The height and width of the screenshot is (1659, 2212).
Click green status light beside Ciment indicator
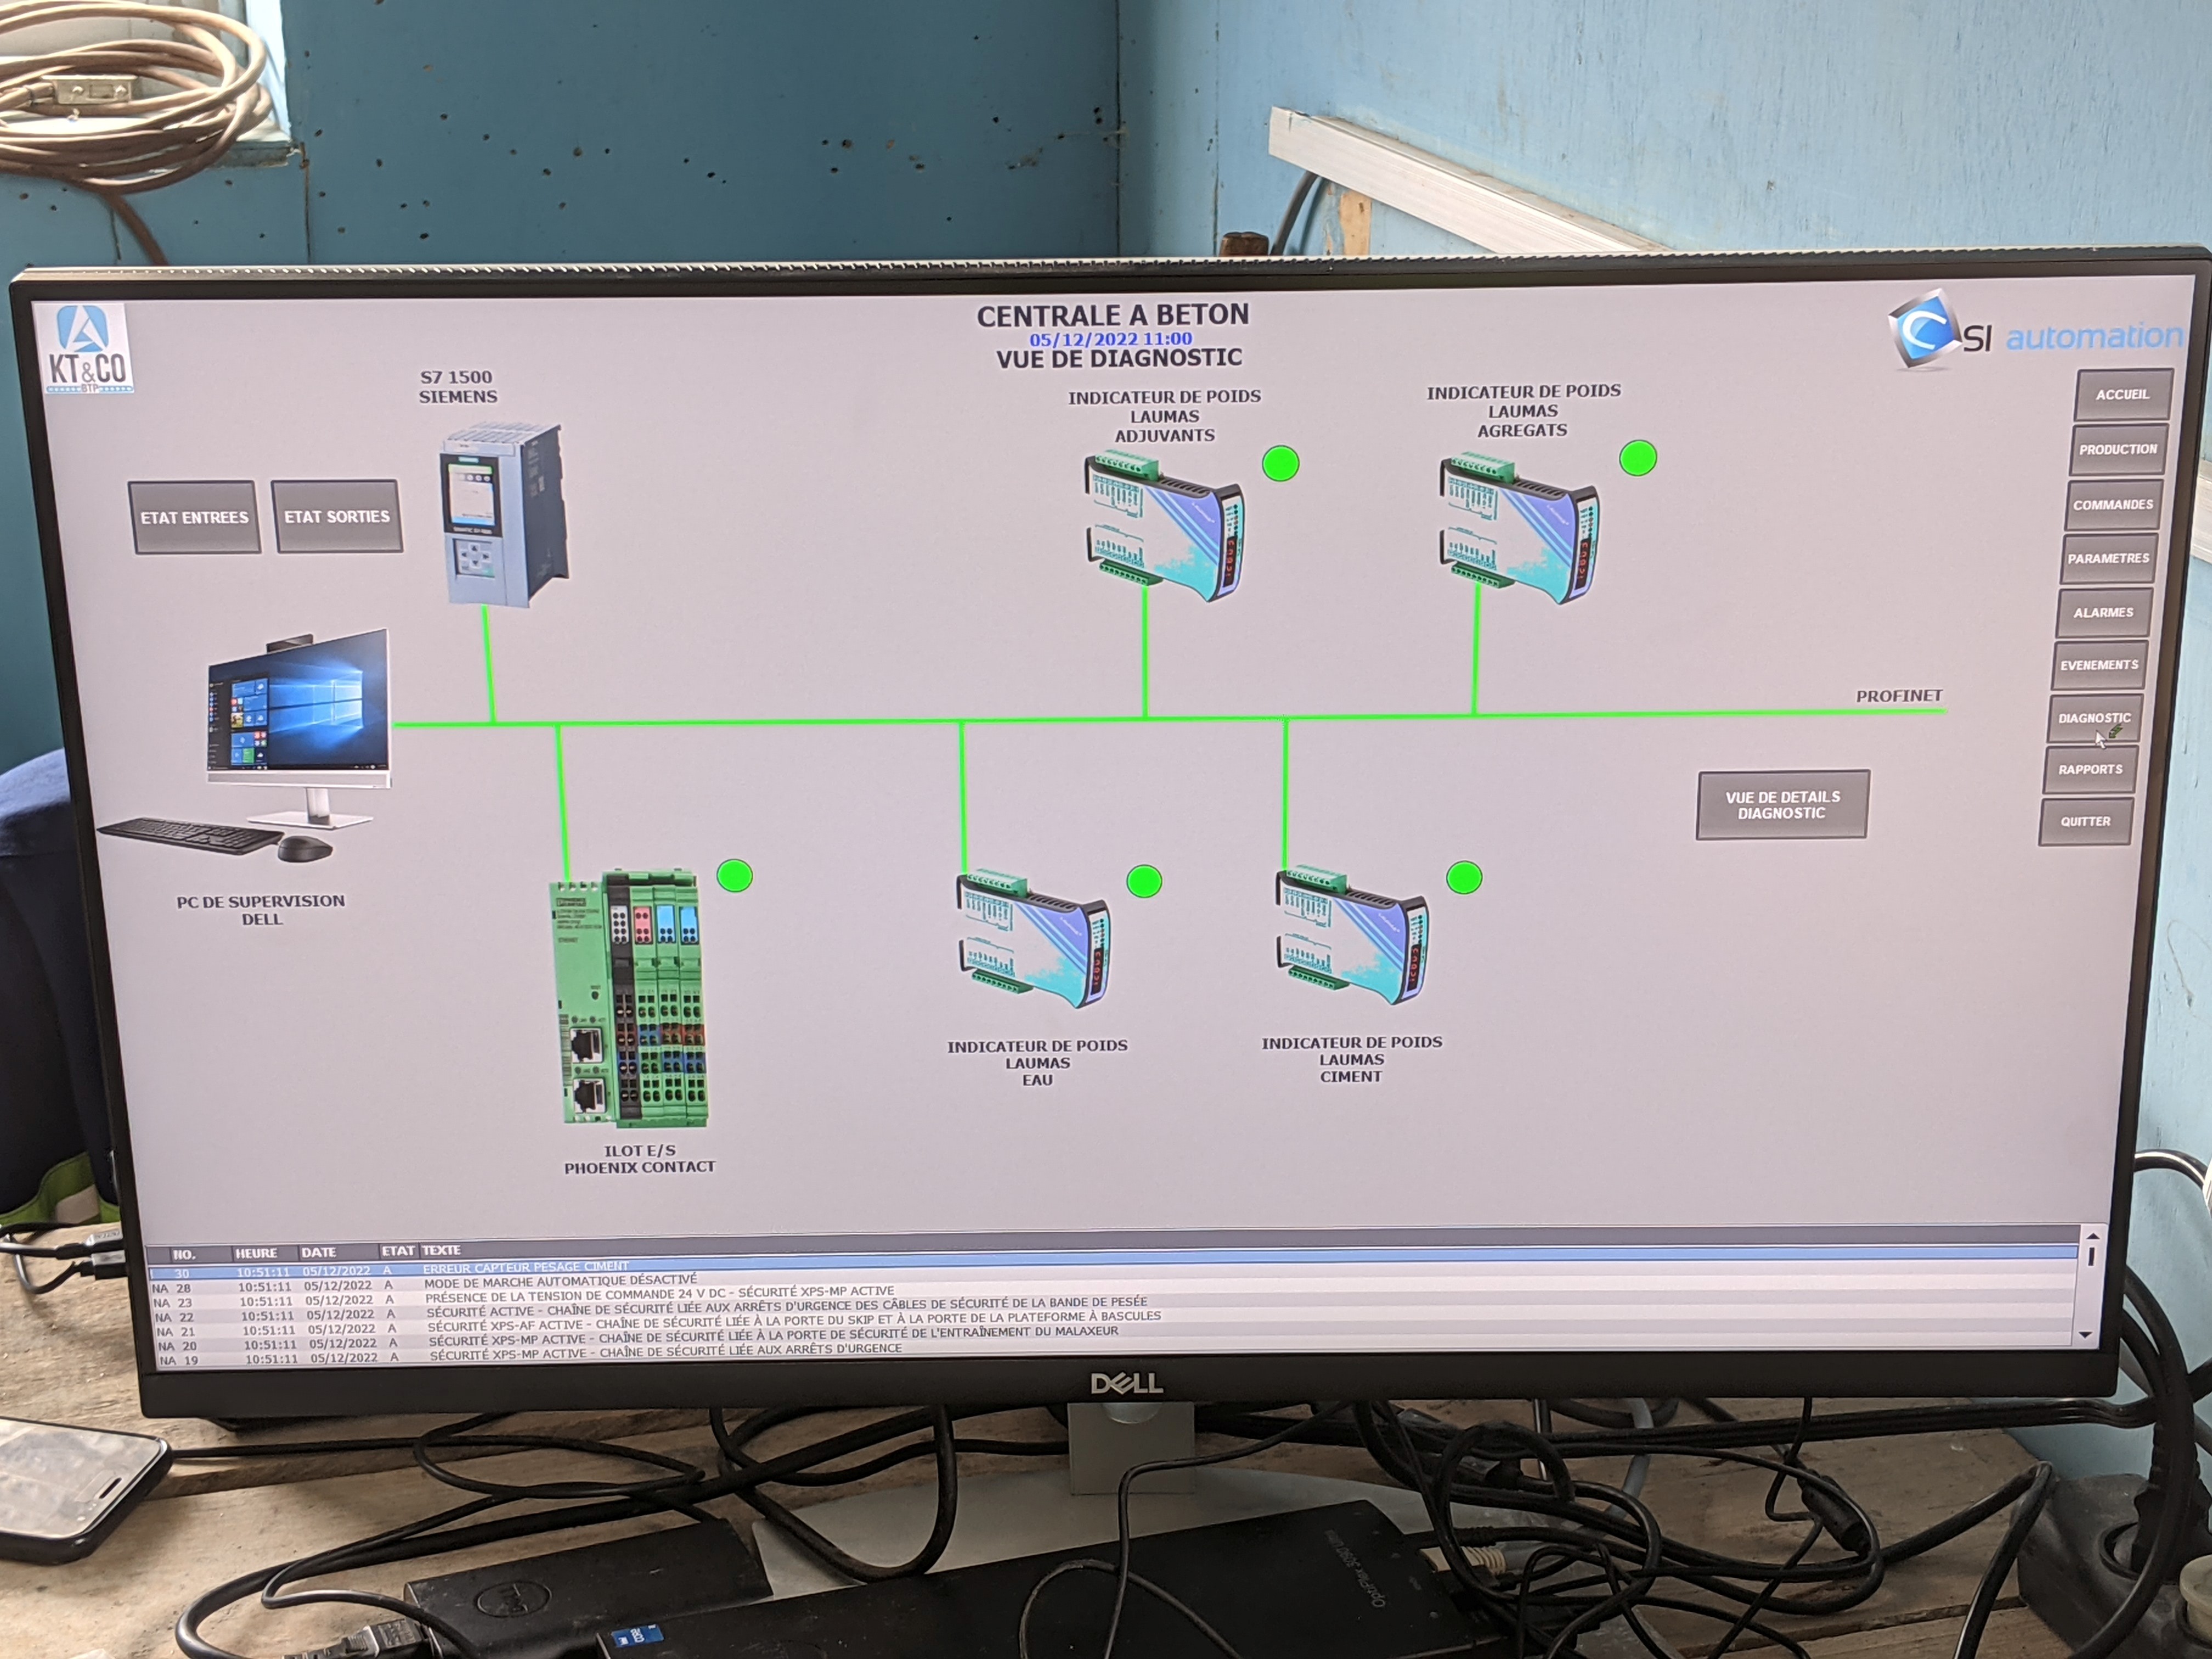[1463, 878]
